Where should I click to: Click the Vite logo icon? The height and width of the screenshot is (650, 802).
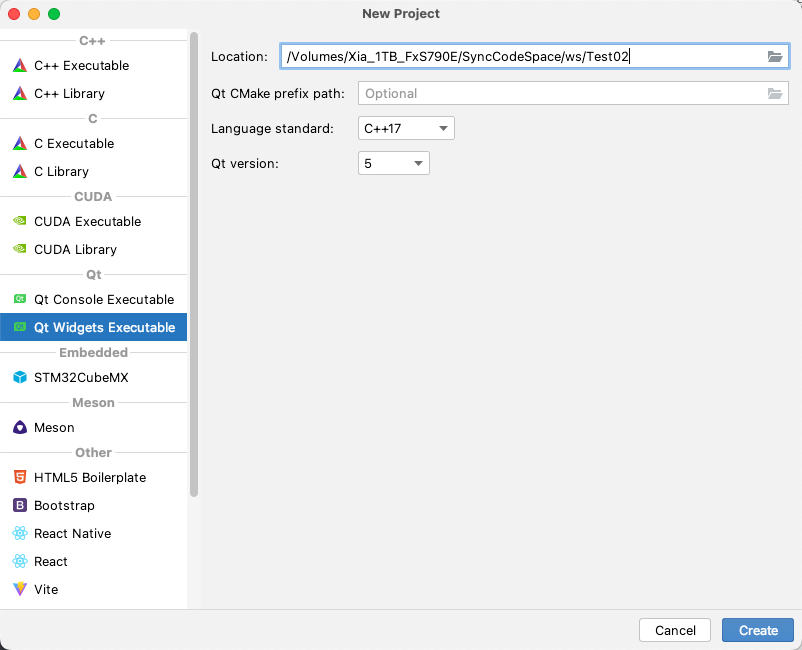coord(20,589)
